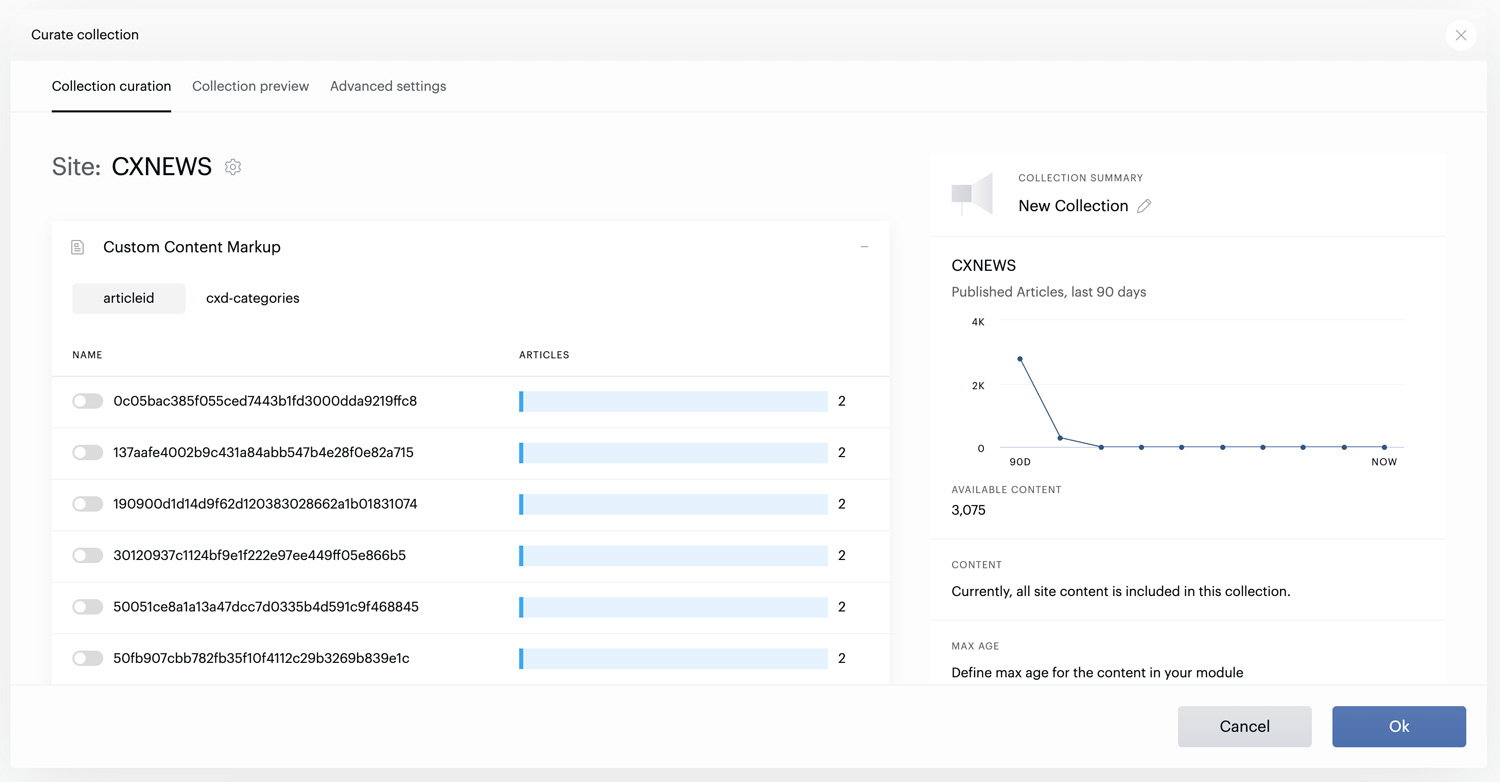Click the collection summary megaphone icon
Viewport: 1500px width, 782px height.
pyautogui.click(x=972, y=194)
